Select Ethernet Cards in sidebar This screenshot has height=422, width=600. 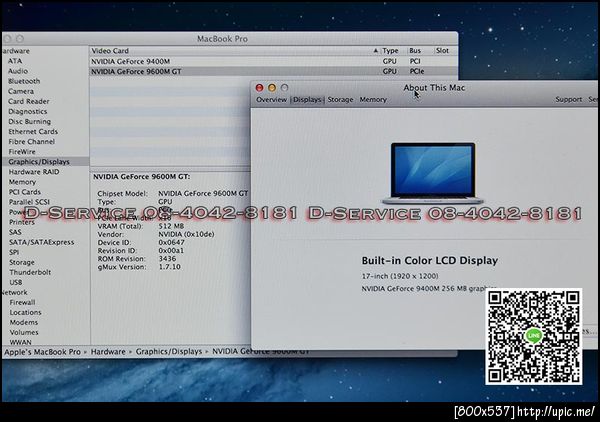[33, 131]
